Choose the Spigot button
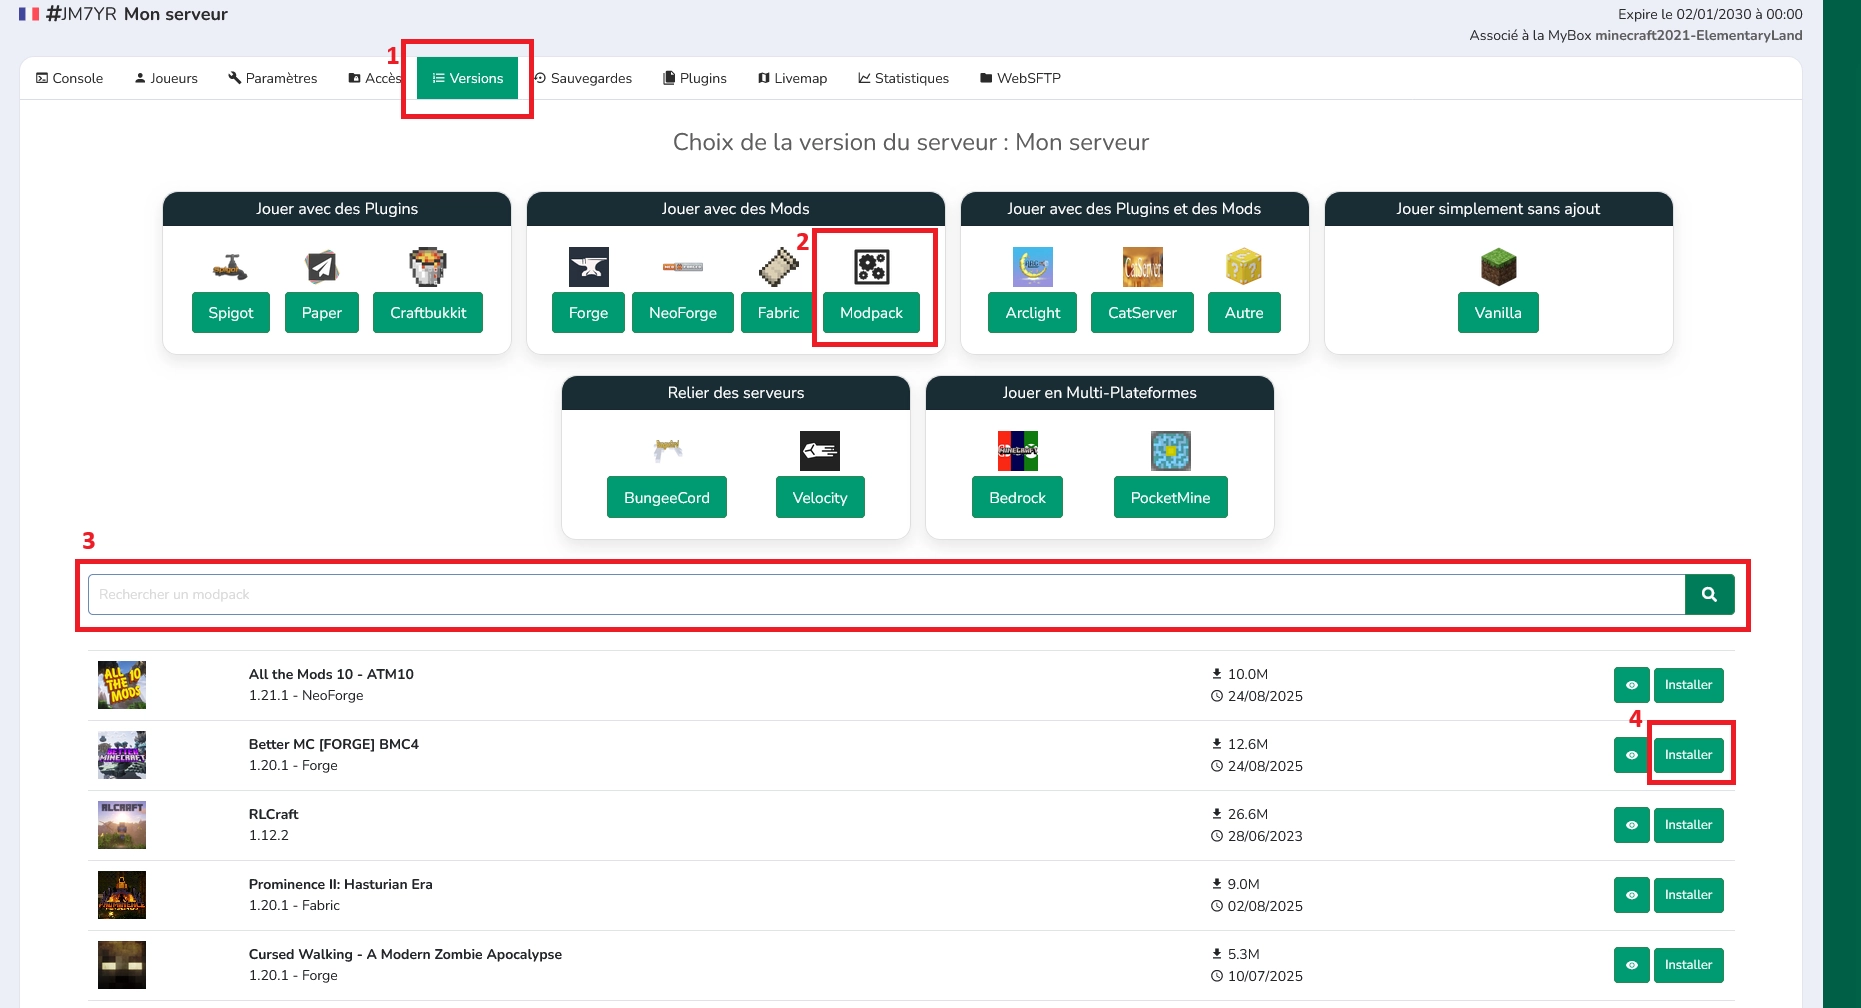 tap(231, 313)
